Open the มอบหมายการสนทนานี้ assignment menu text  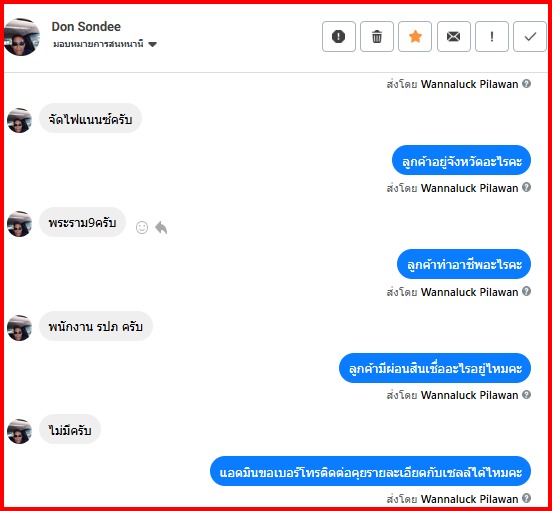98,44
